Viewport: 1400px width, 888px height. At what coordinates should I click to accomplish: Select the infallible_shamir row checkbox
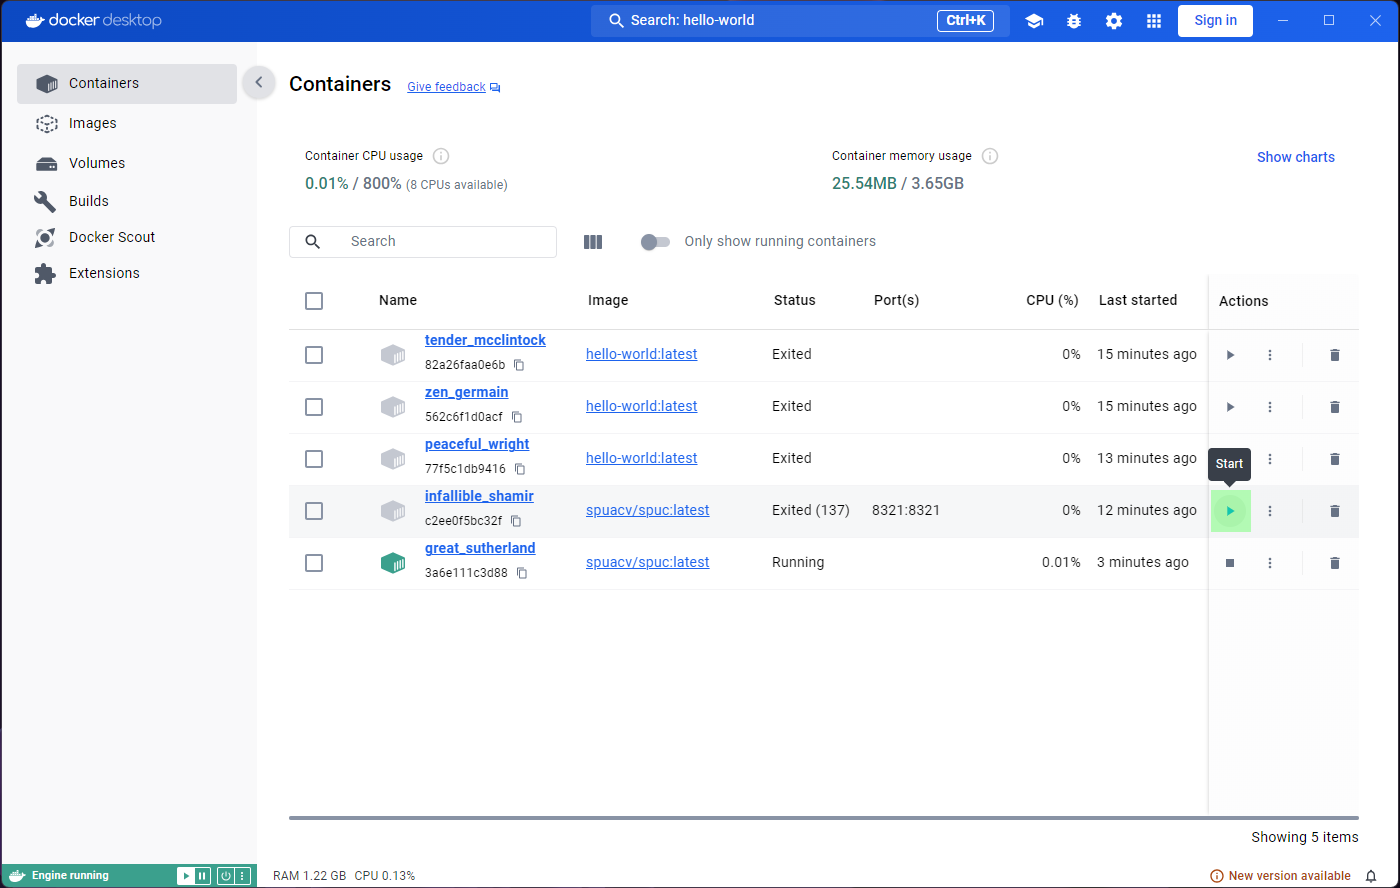point(314,511)
